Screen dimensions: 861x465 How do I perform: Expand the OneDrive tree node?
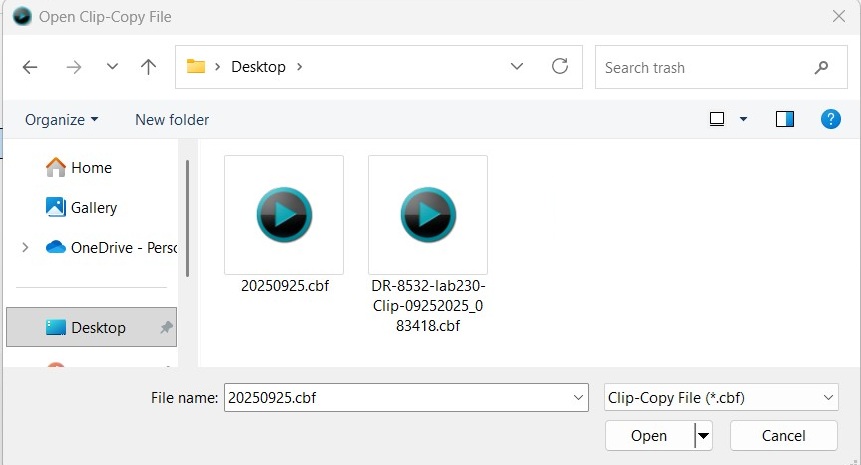[x=25, y=248]
